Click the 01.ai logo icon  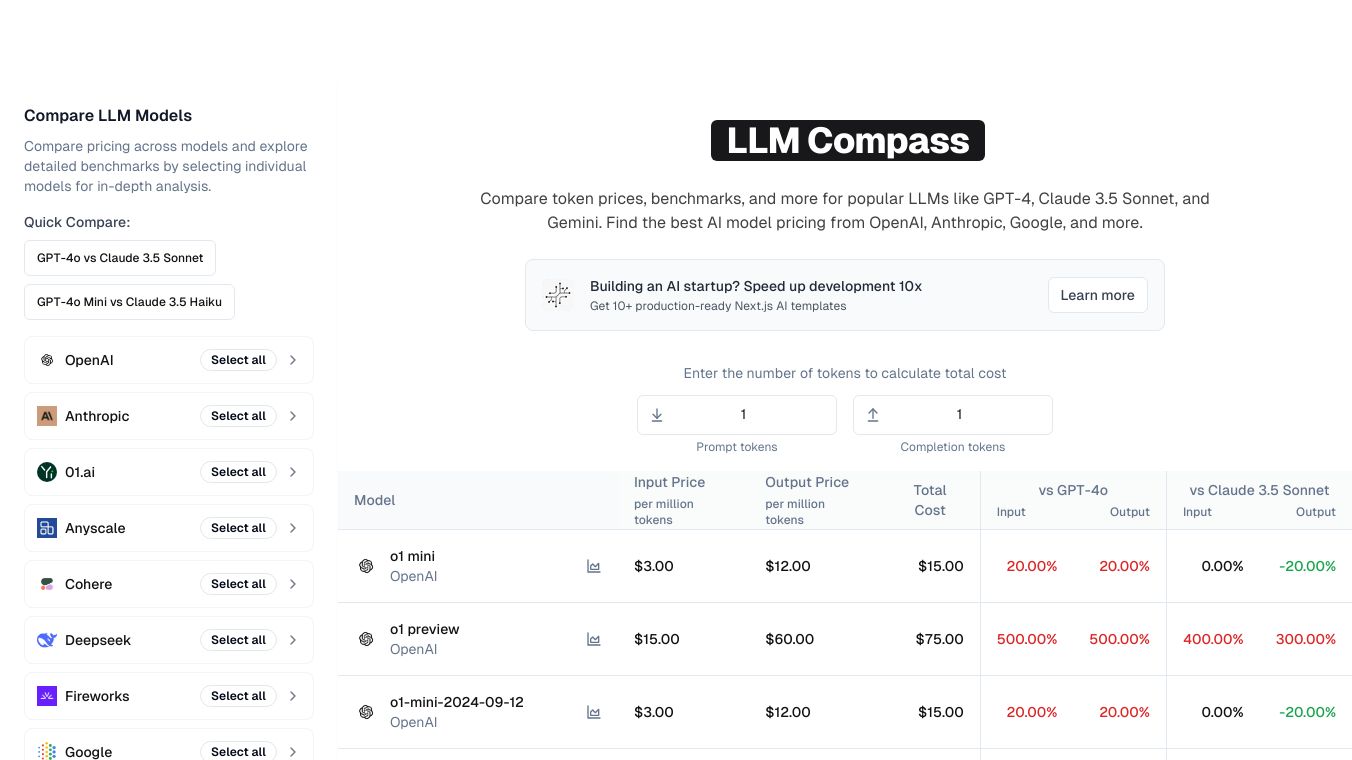[x=47, y=472]
